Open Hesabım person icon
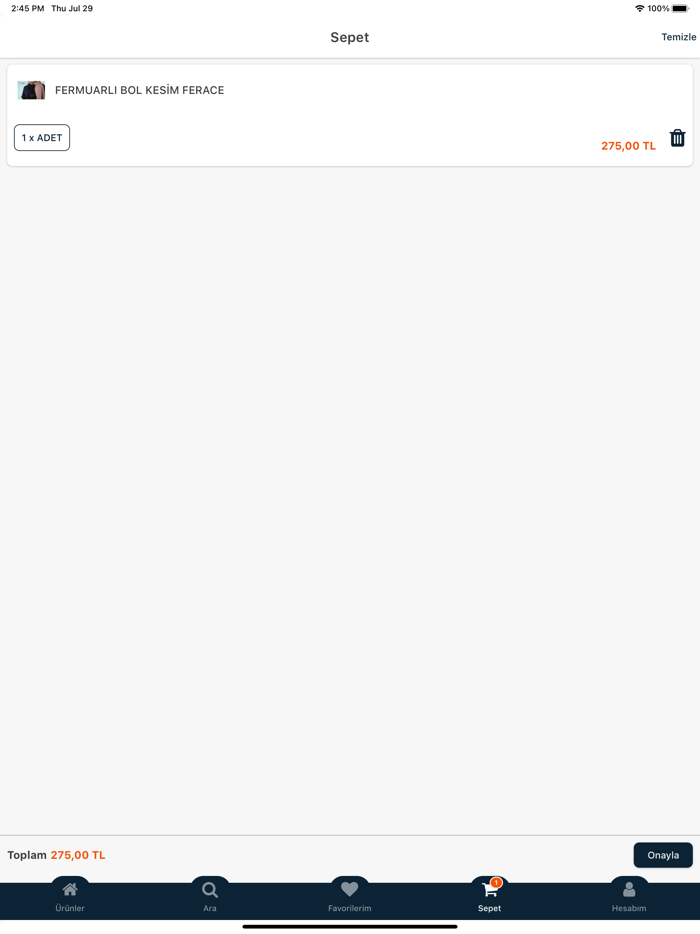Viewport: 700px width, 934px height. (629, 889)
